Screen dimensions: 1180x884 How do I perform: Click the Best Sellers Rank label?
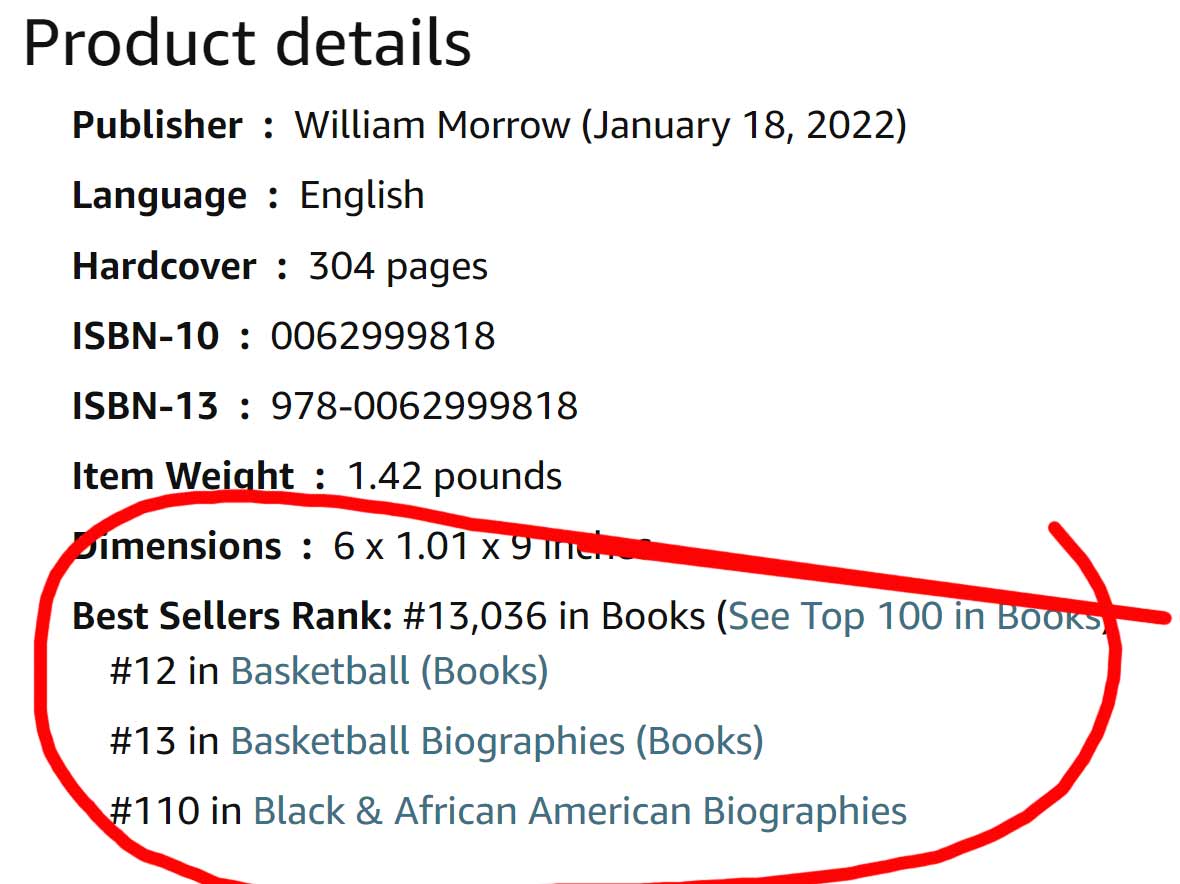click(232, 616)
